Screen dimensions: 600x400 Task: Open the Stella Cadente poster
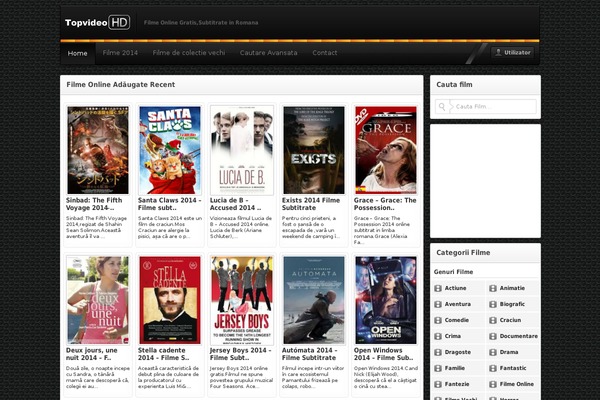170,300
